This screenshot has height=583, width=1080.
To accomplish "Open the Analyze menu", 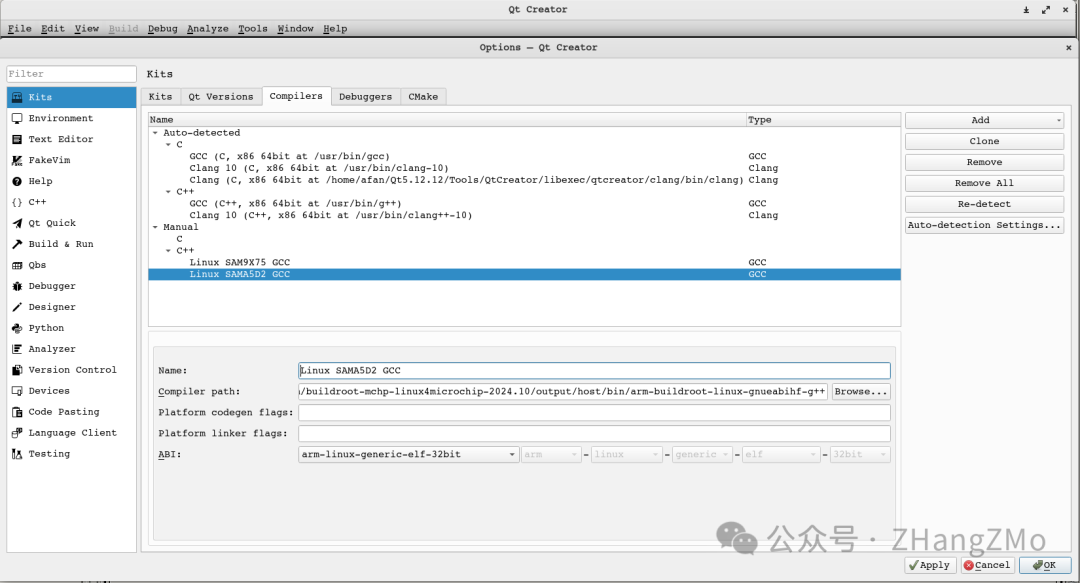I will point(207,29).
